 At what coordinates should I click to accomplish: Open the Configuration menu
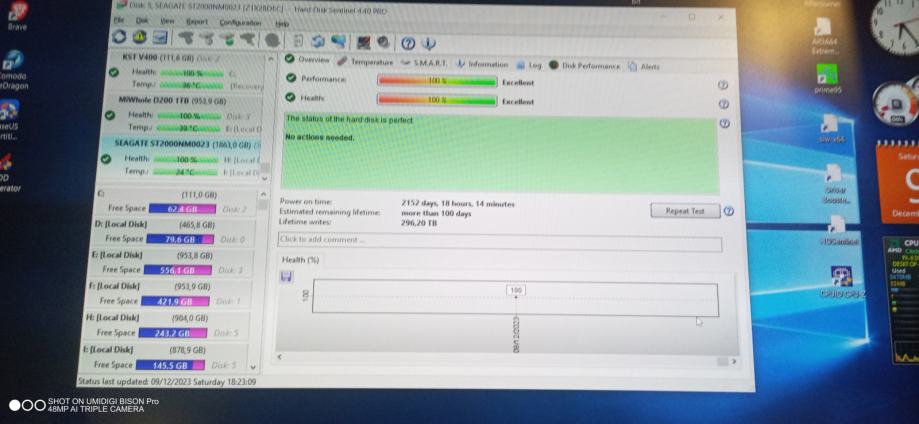point(240,23)
